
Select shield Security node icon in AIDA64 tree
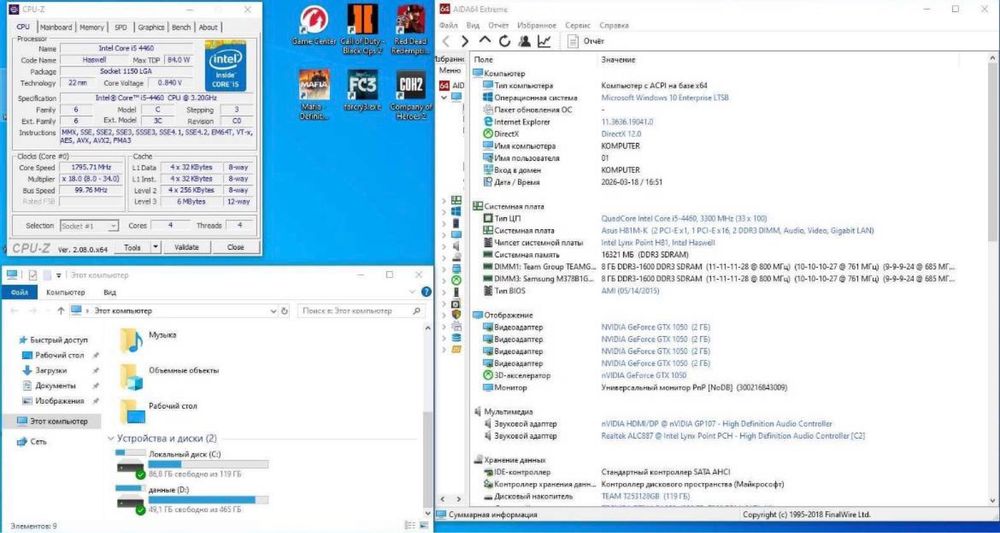click(456, 314)
